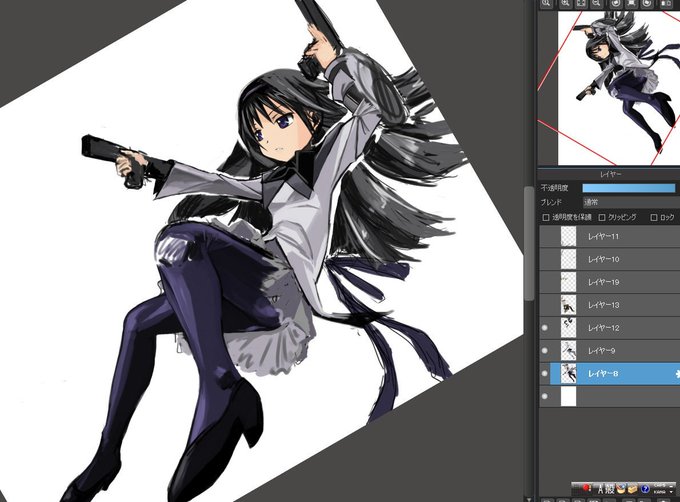Image resolution: width=680 pixels, height=502 pixels.
Task: Click the white bottom layer thumbnail
Action: [x=569, y=396]
